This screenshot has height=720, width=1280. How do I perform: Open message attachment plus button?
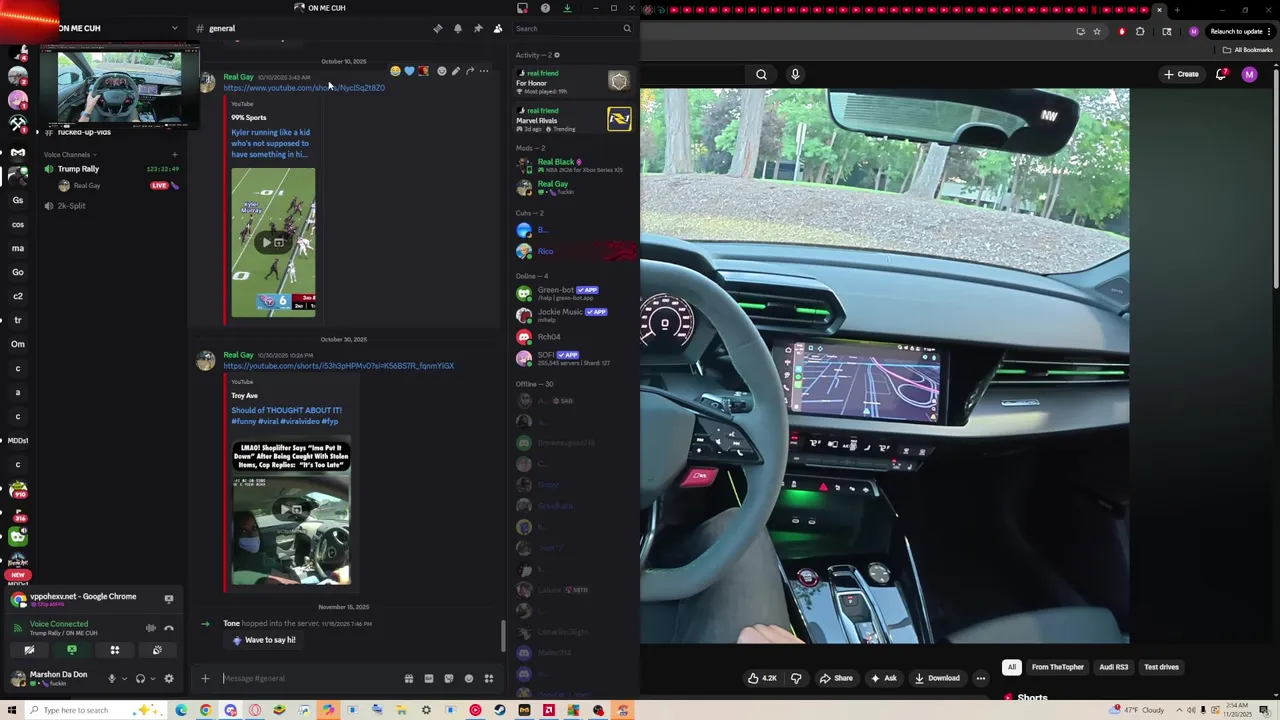pos(205,678)
